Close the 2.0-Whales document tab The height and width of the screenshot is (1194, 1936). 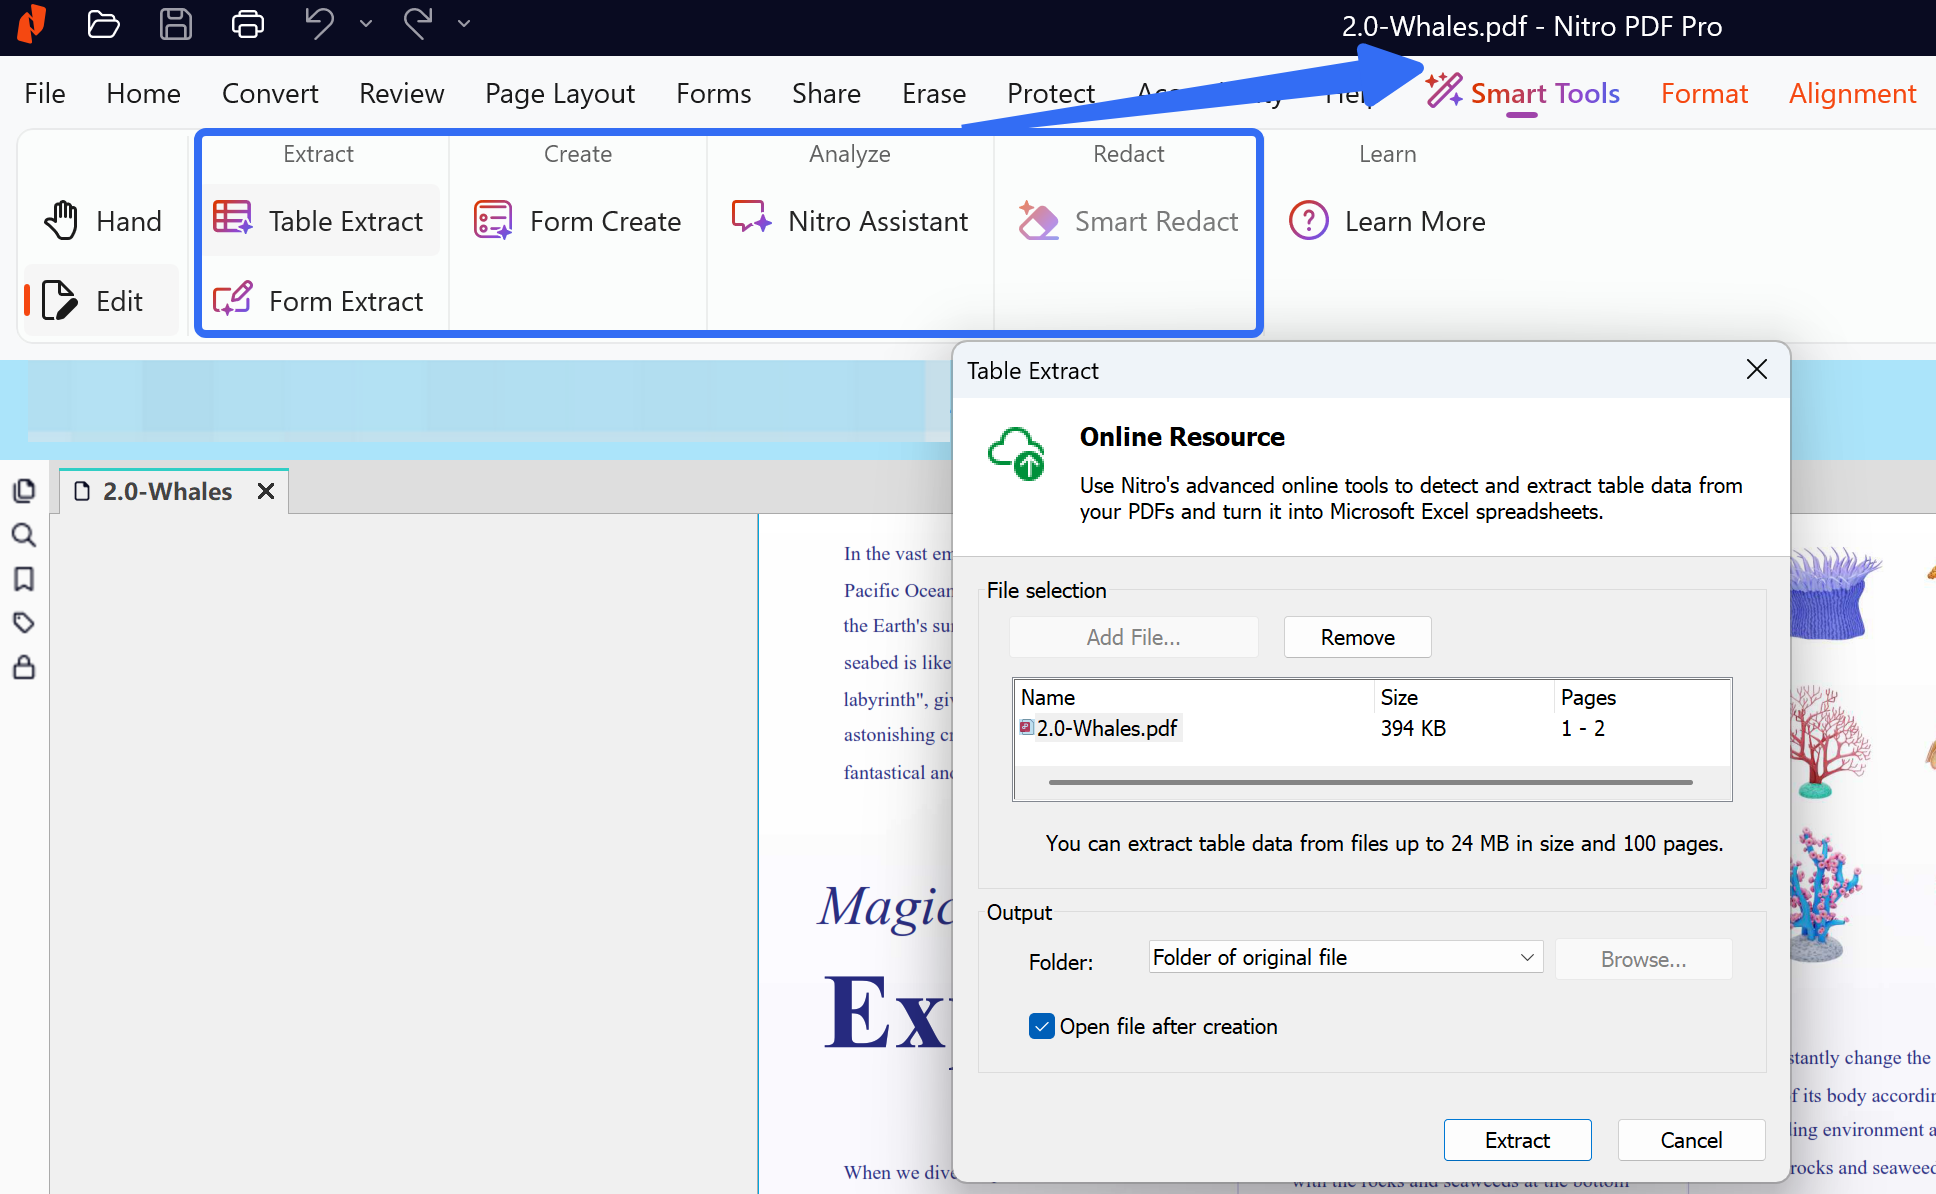[266, 491]
